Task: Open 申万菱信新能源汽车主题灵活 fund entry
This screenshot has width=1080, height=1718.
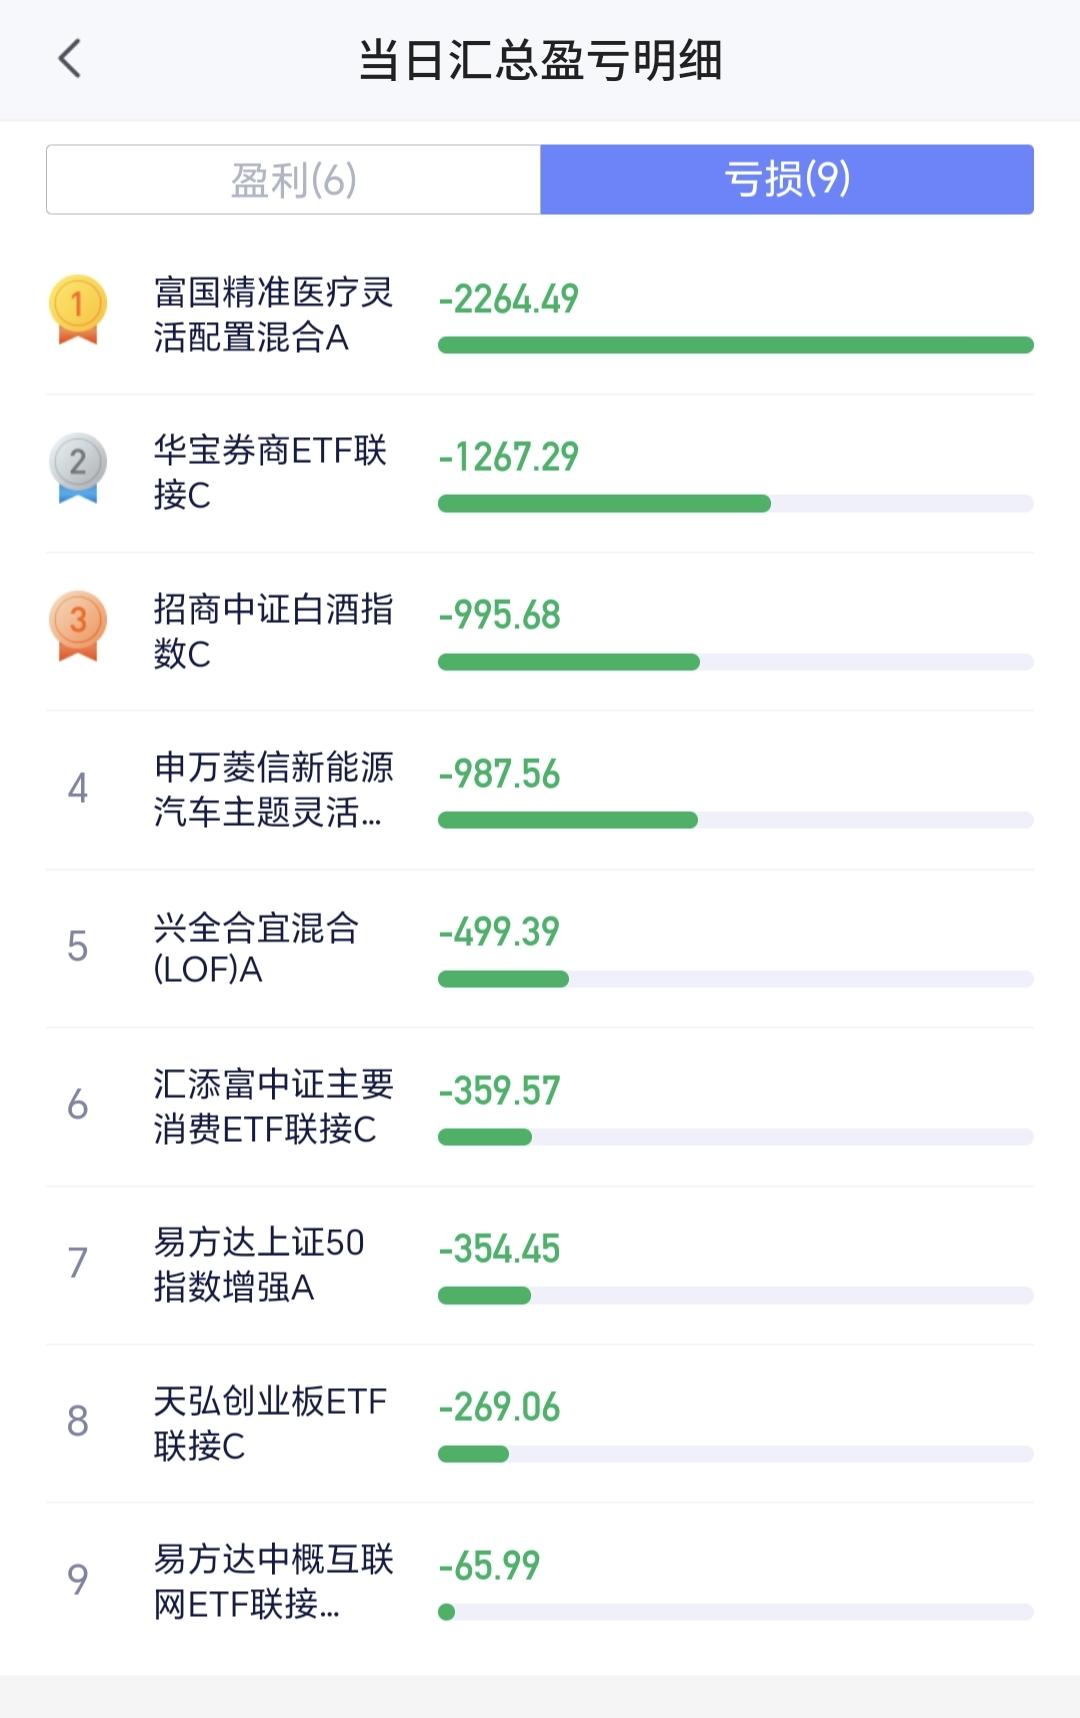Action: pos(272,789)
